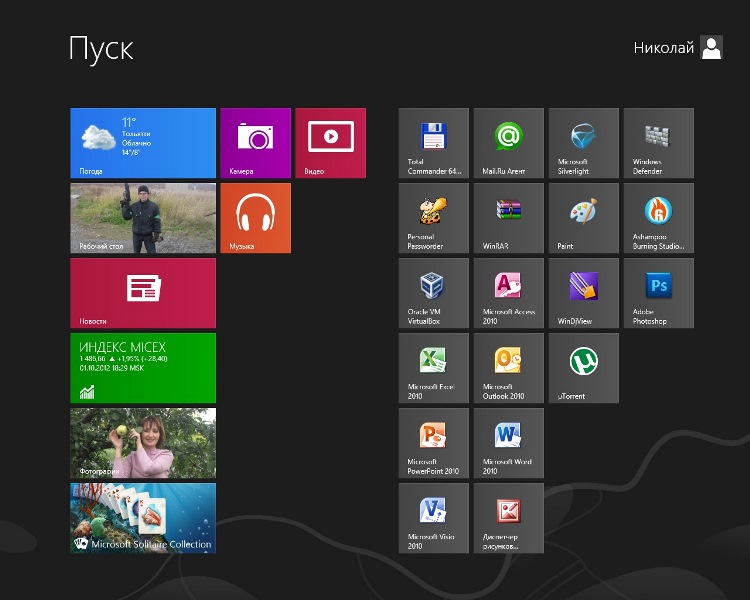Launch the Camera (Камера) tile
750x600 pixels.
255,143
